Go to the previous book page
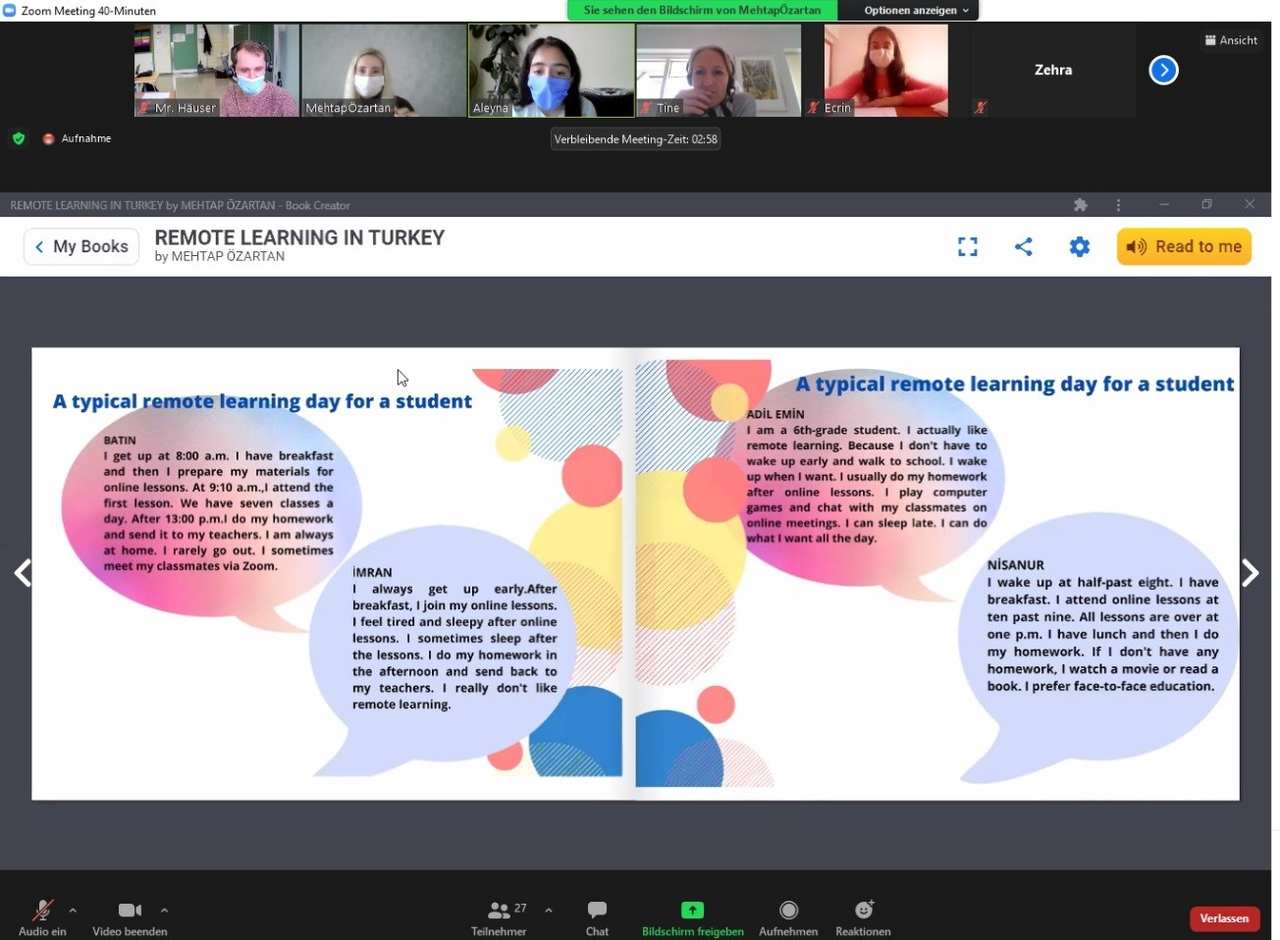The height and width of the screenshot is (940, 1280). (x=22, y=573)
